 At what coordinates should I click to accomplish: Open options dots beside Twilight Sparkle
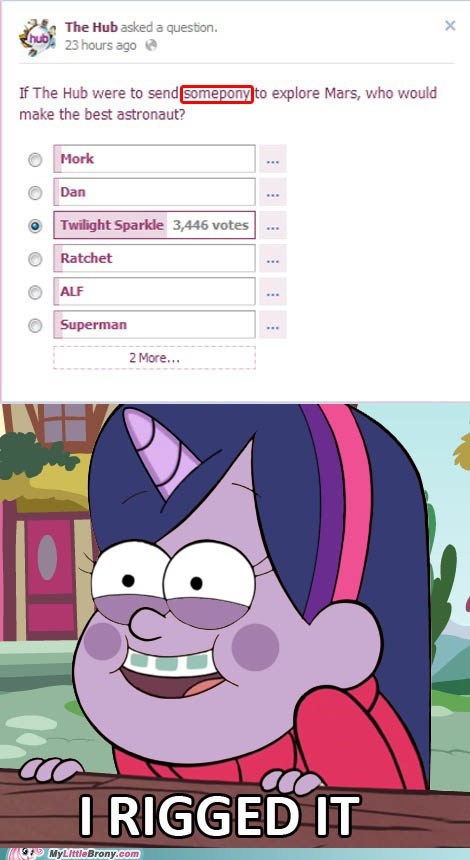pos(273,225)
